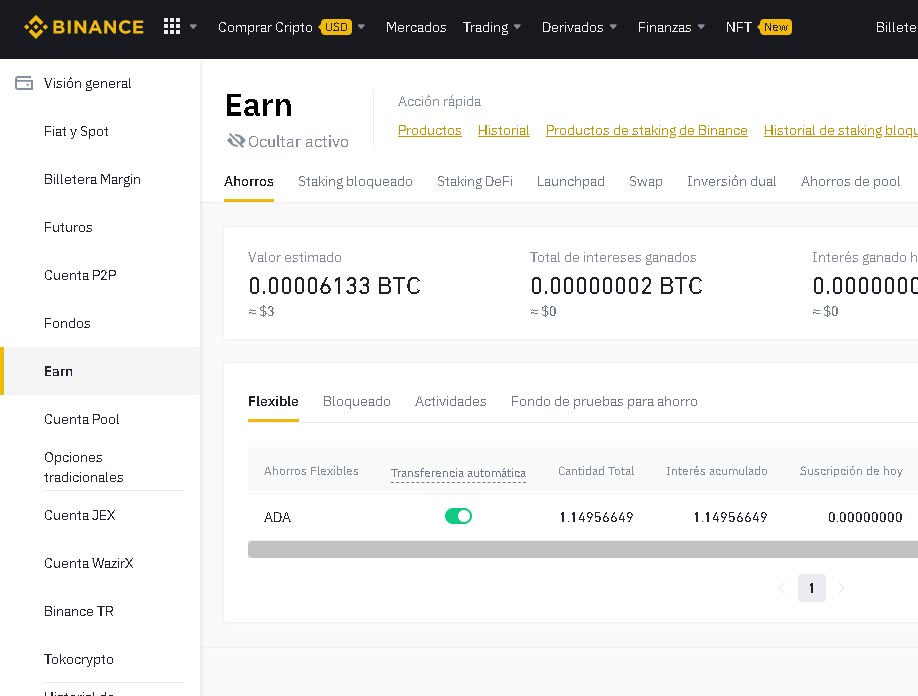
Task: Click the Interés acumulado column header
Action: pyautogui.click(x=717, y=471)
